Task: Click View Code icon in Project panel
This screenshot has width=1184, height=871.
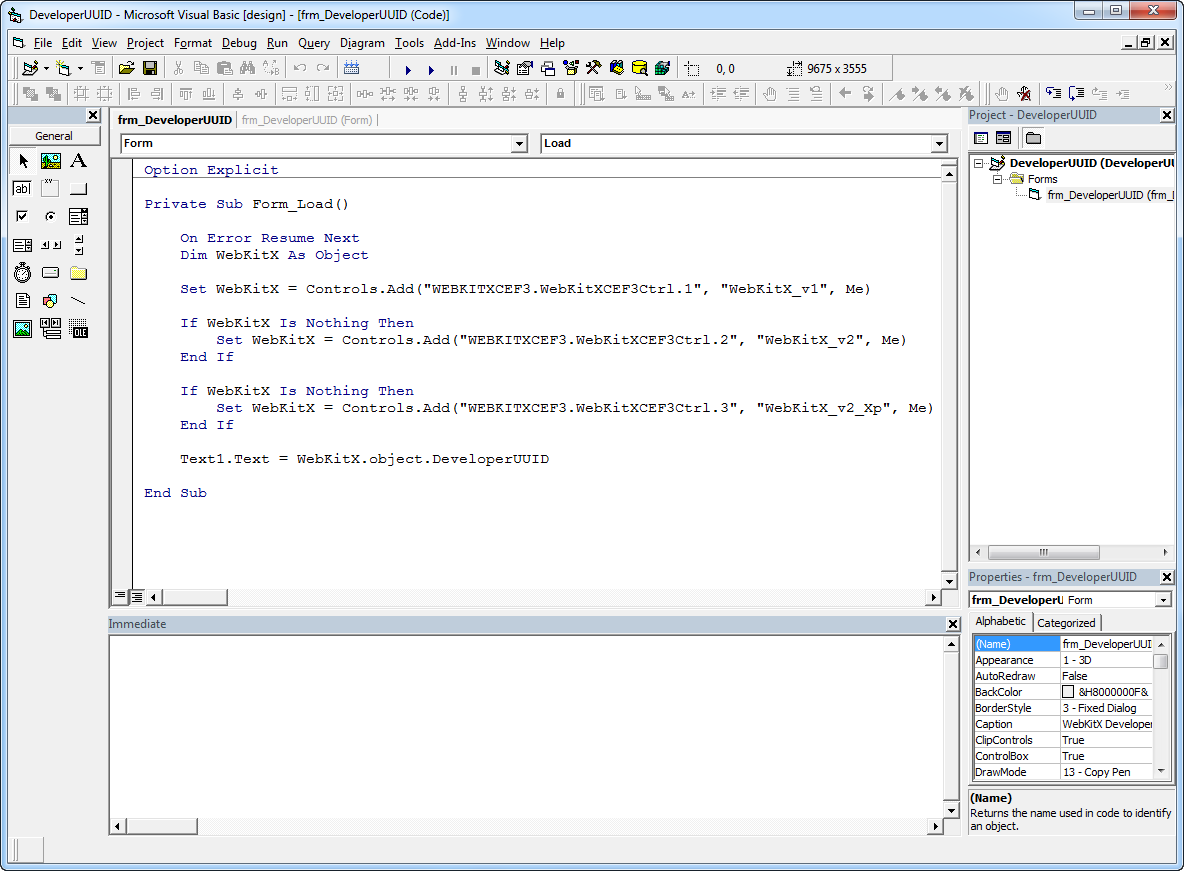Action: click(x=981, y=138)
